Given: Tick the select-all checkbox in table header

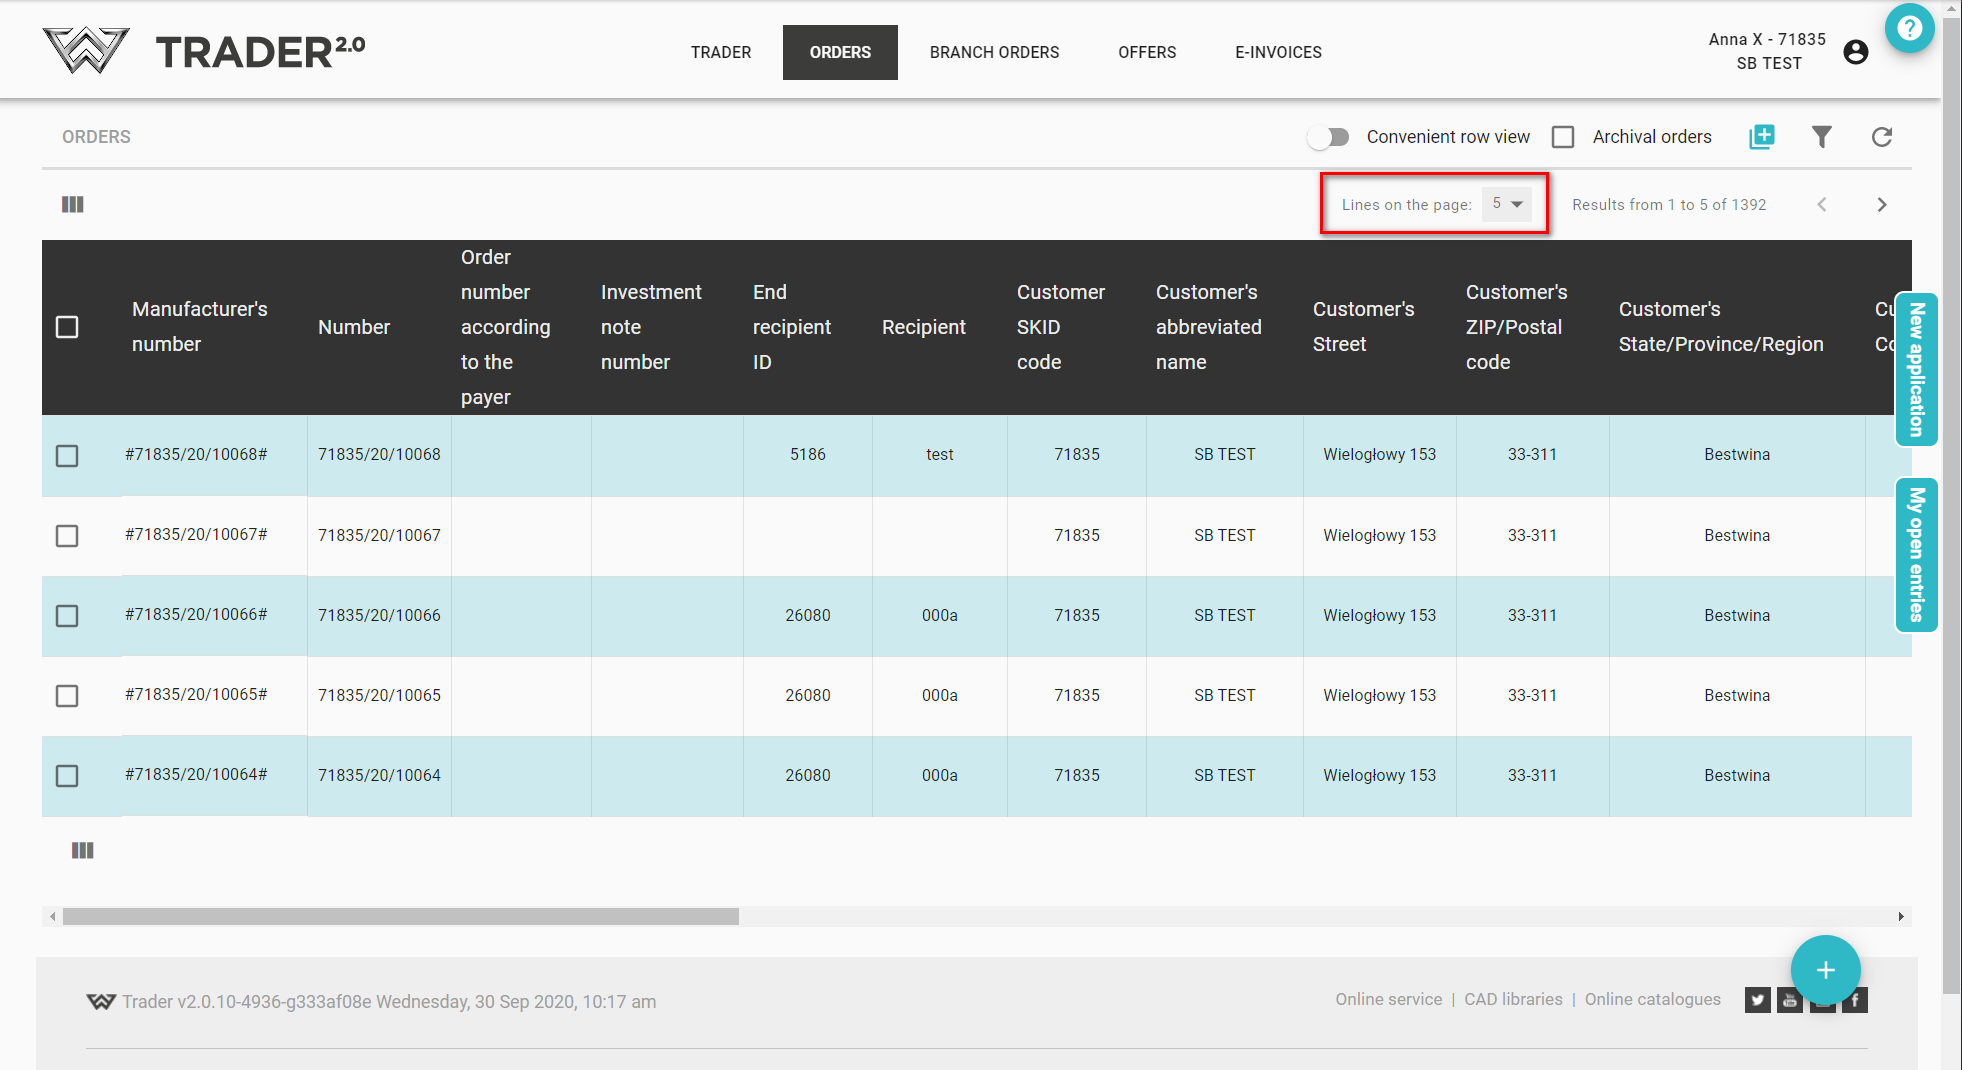Looking at the screenshot, I should [67, 327].
